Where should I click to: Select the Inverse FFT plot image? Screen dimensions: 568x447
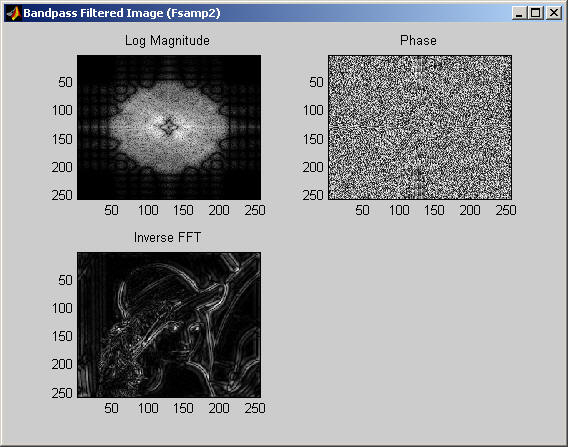coord(169,325)
